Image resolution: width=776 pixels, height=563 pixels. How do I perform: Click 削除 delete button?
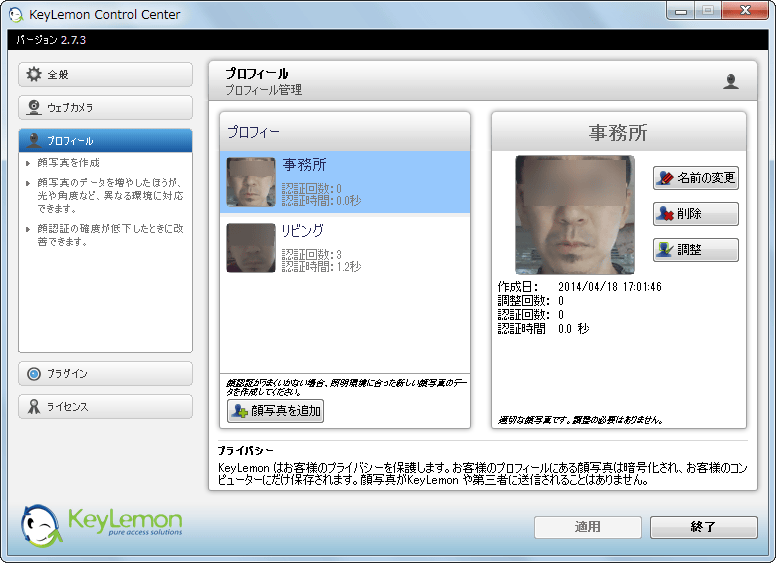coord(696,214)
